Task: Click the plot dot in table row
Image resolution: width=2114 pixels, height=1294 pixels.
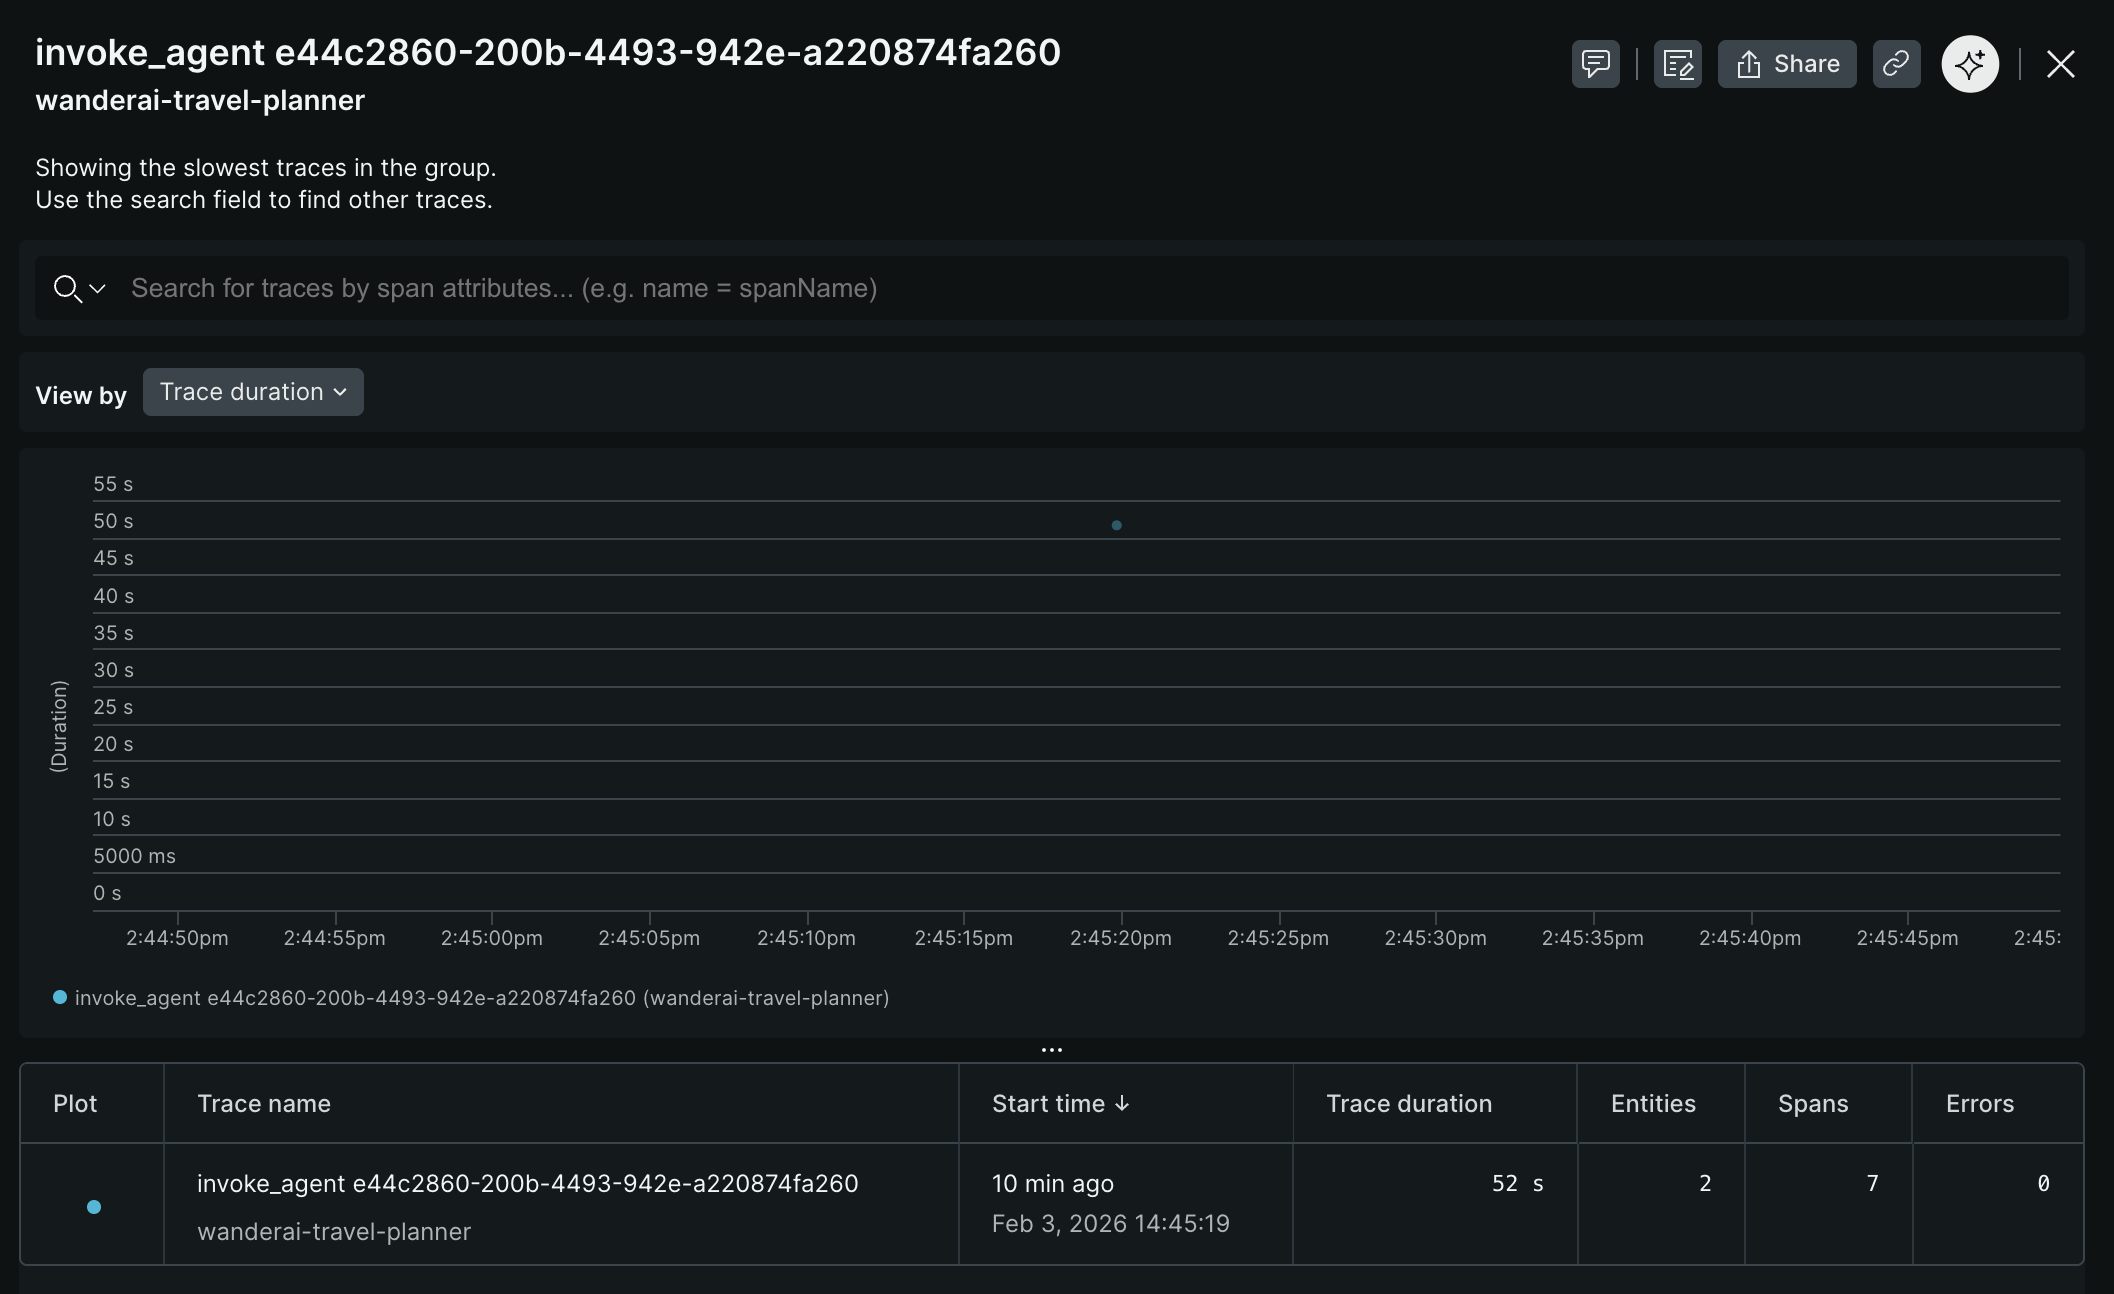Action: coord(94,1207)
